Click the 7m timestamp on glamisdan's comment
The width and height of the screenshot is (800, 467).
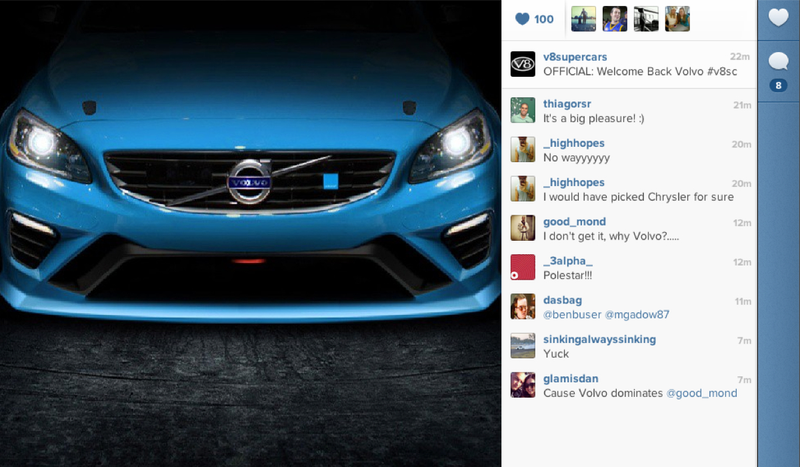(x=744, y=380)
